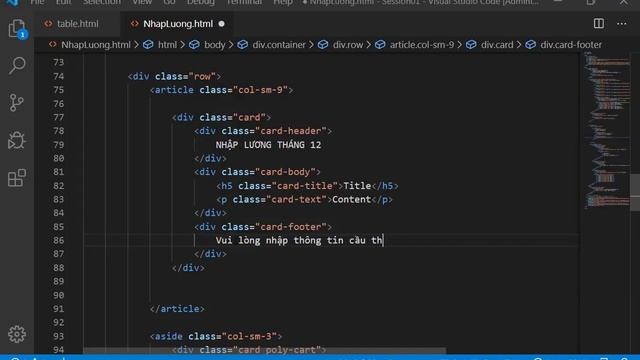The image size is (640, 360).
Task: Click line number 85 in the gutter
Action: (x=58, y=227)
